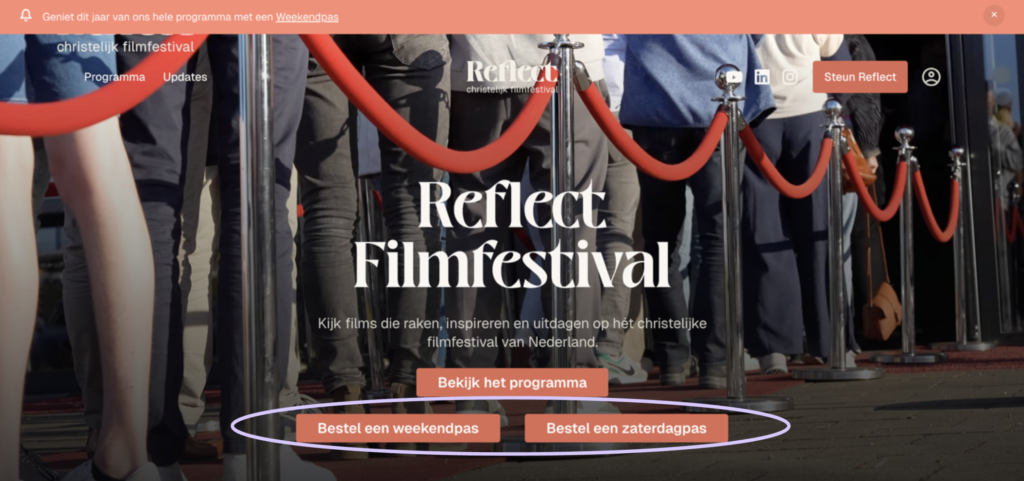
Task: Open the user account profile icon
Action: [x=931, y=77]
